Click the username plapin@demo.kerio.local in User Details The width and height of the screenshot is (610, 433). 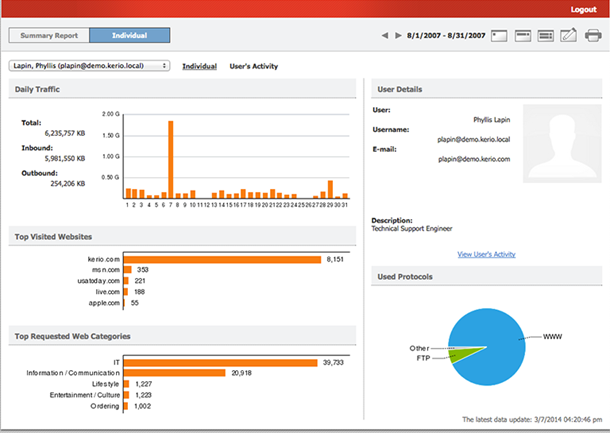[473, 139]
